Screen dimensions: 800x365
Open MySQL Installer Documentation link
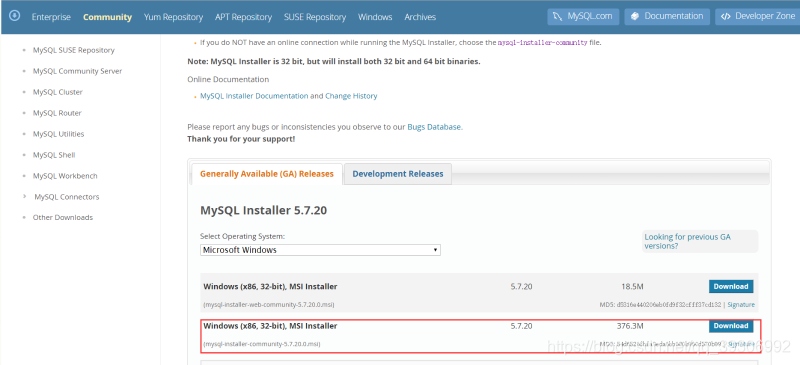[x=254, y=96]
